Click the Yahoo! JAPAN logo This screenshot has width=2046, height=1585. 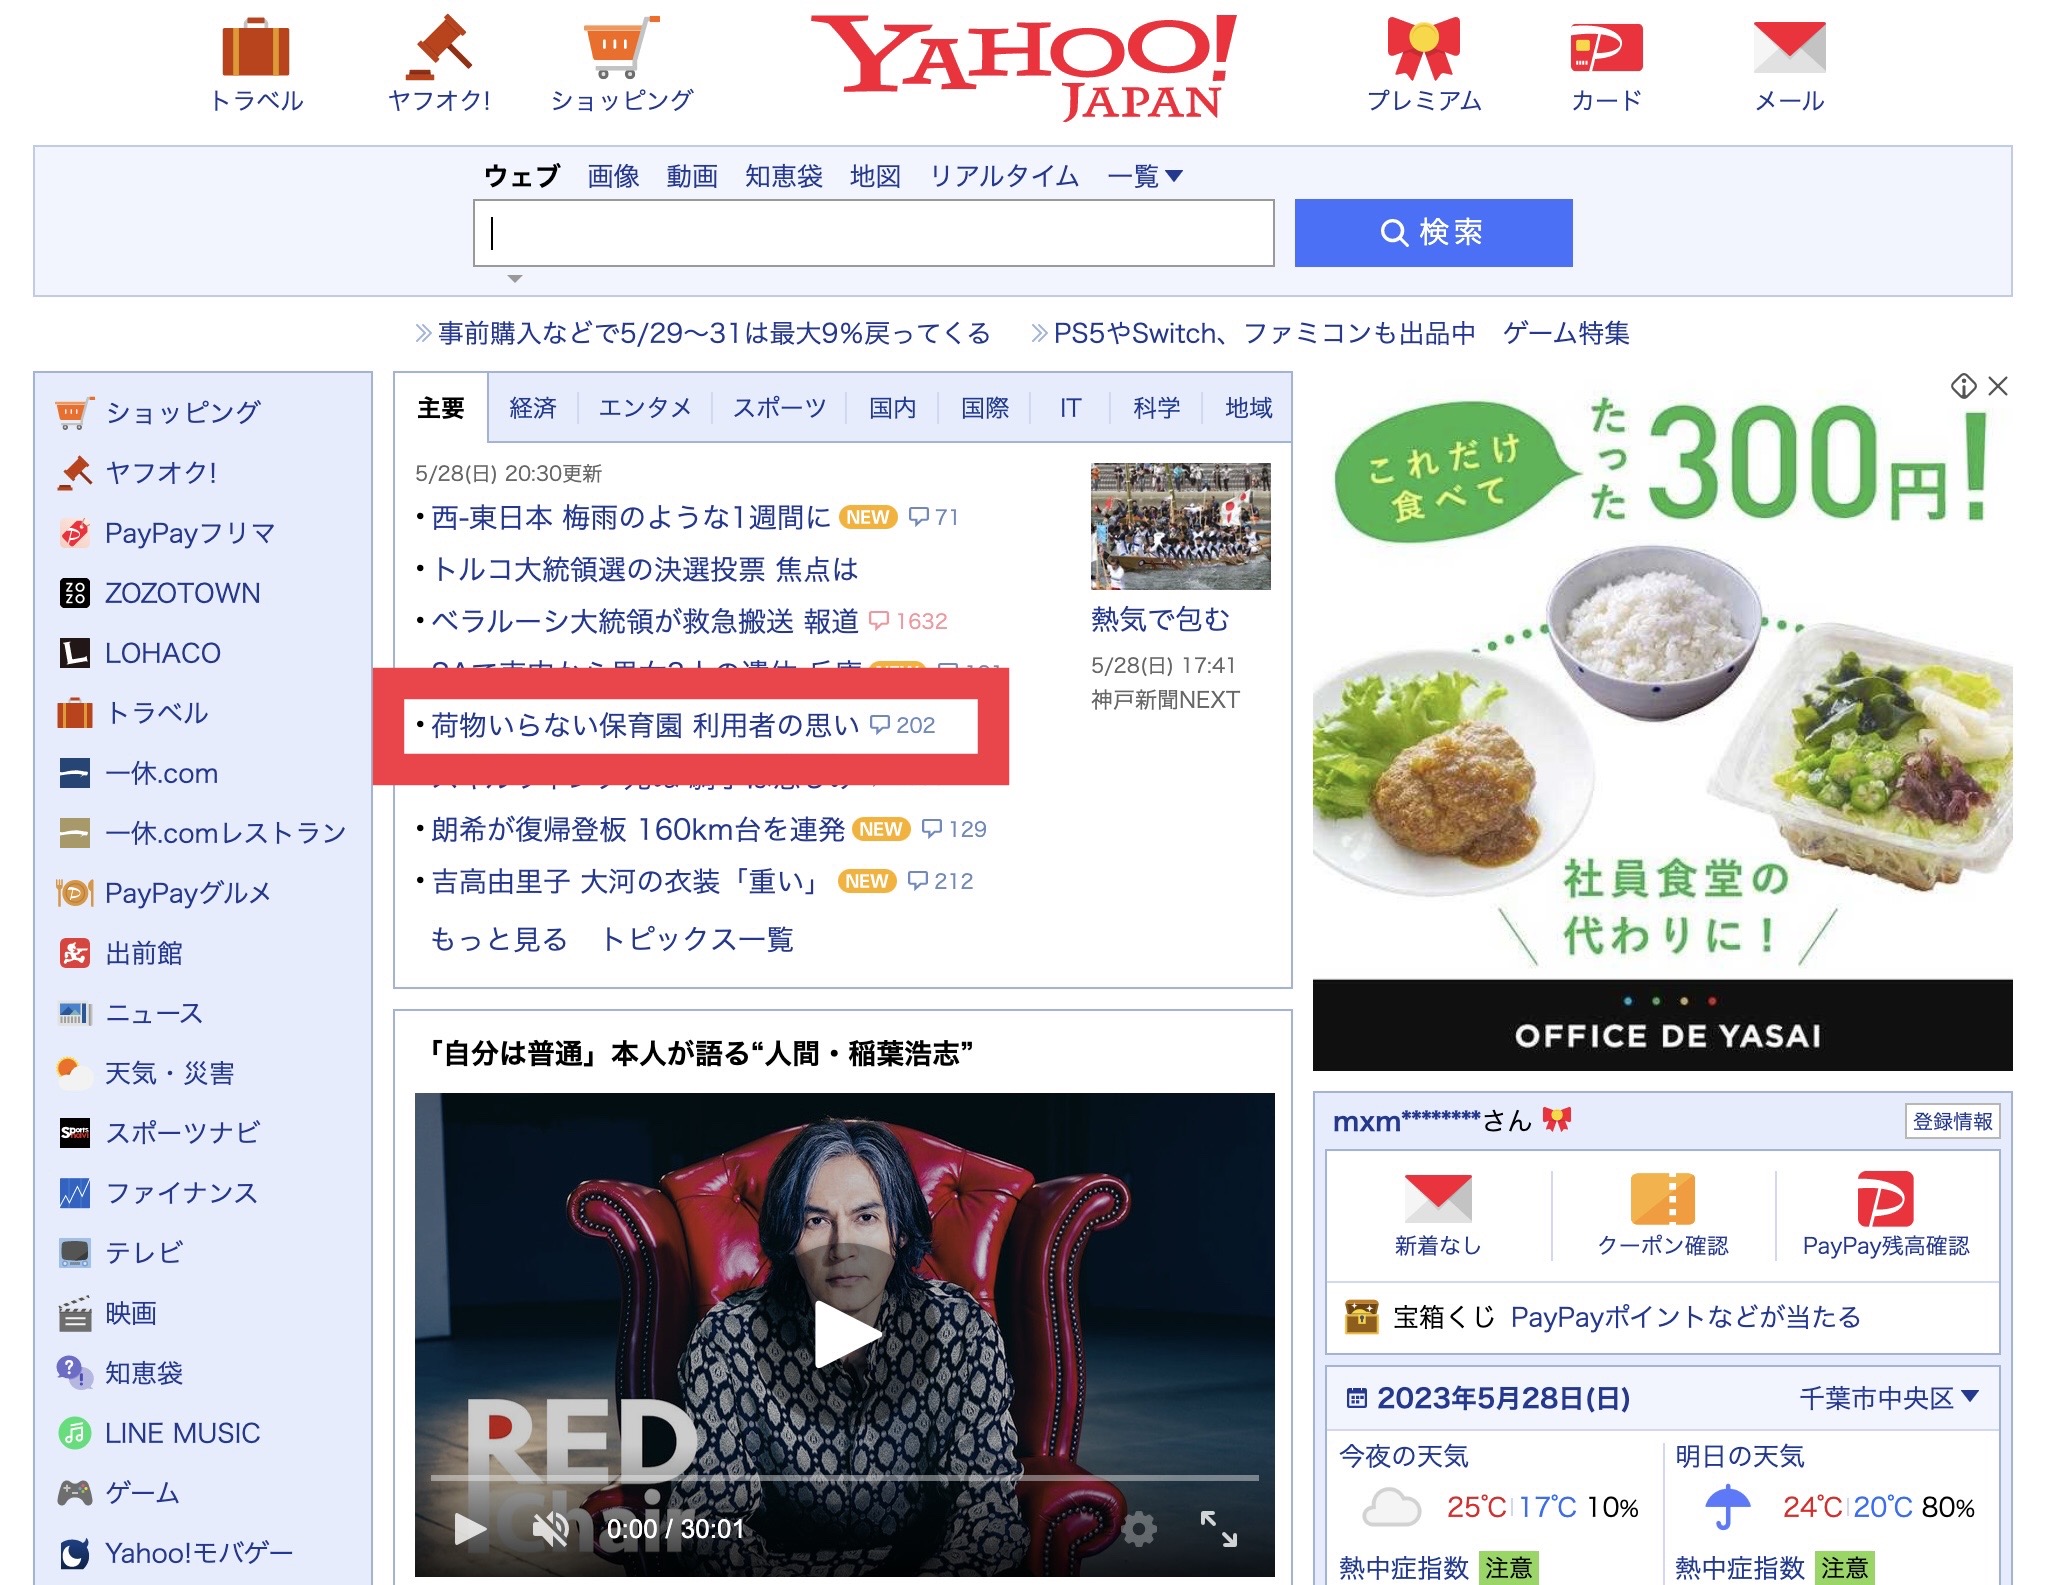pos(1024,68)
